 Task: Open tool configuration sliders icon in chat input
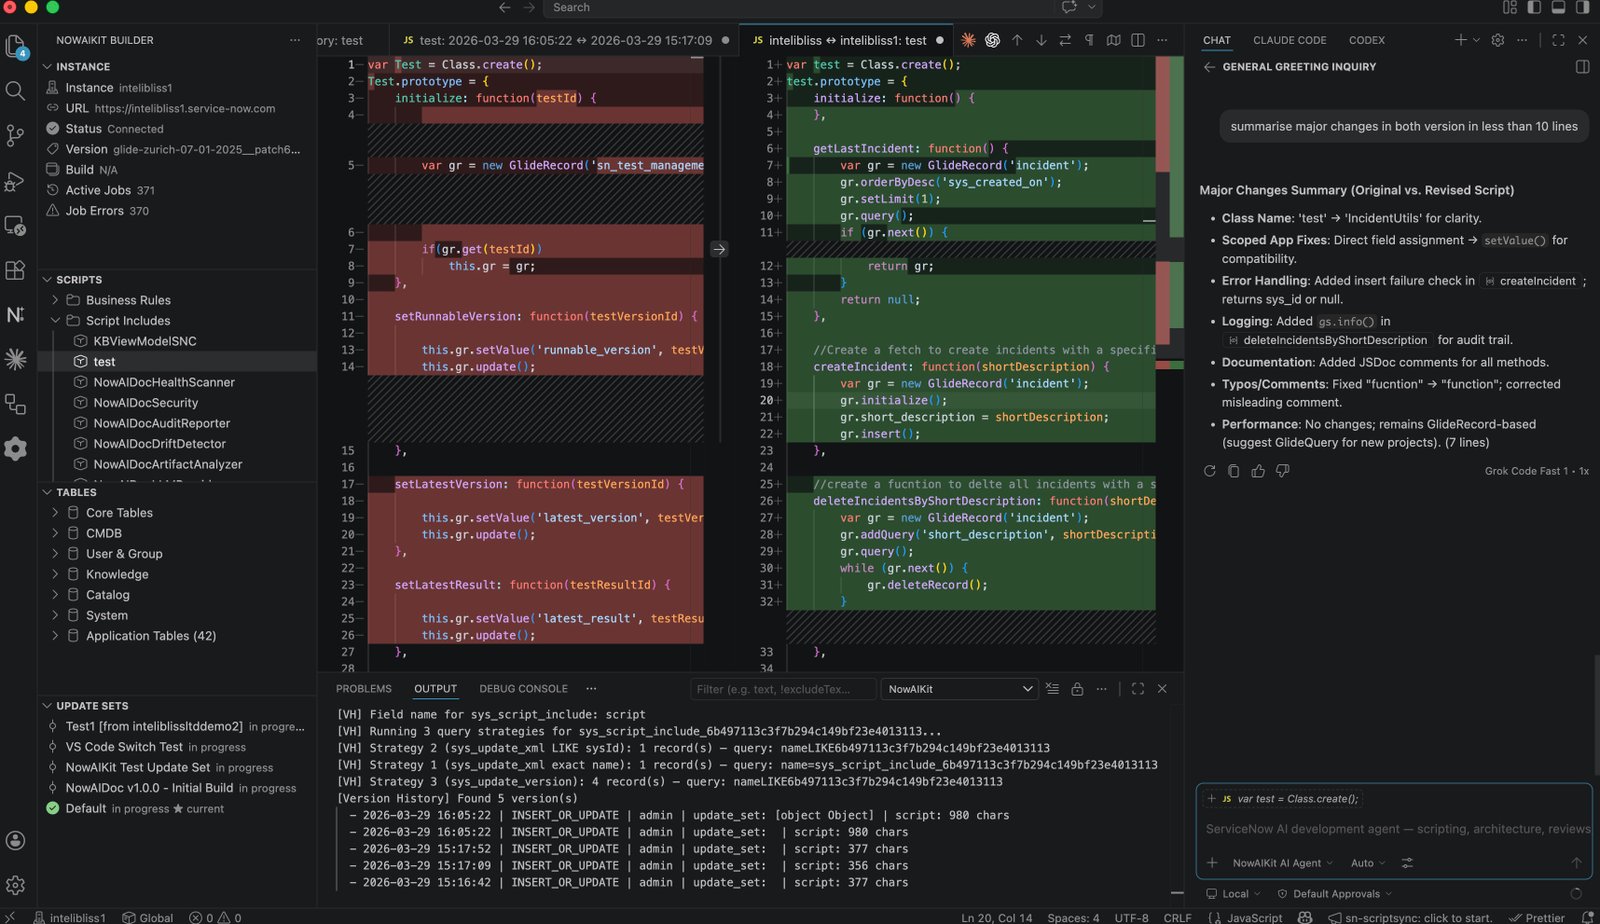coord(1407,863)
